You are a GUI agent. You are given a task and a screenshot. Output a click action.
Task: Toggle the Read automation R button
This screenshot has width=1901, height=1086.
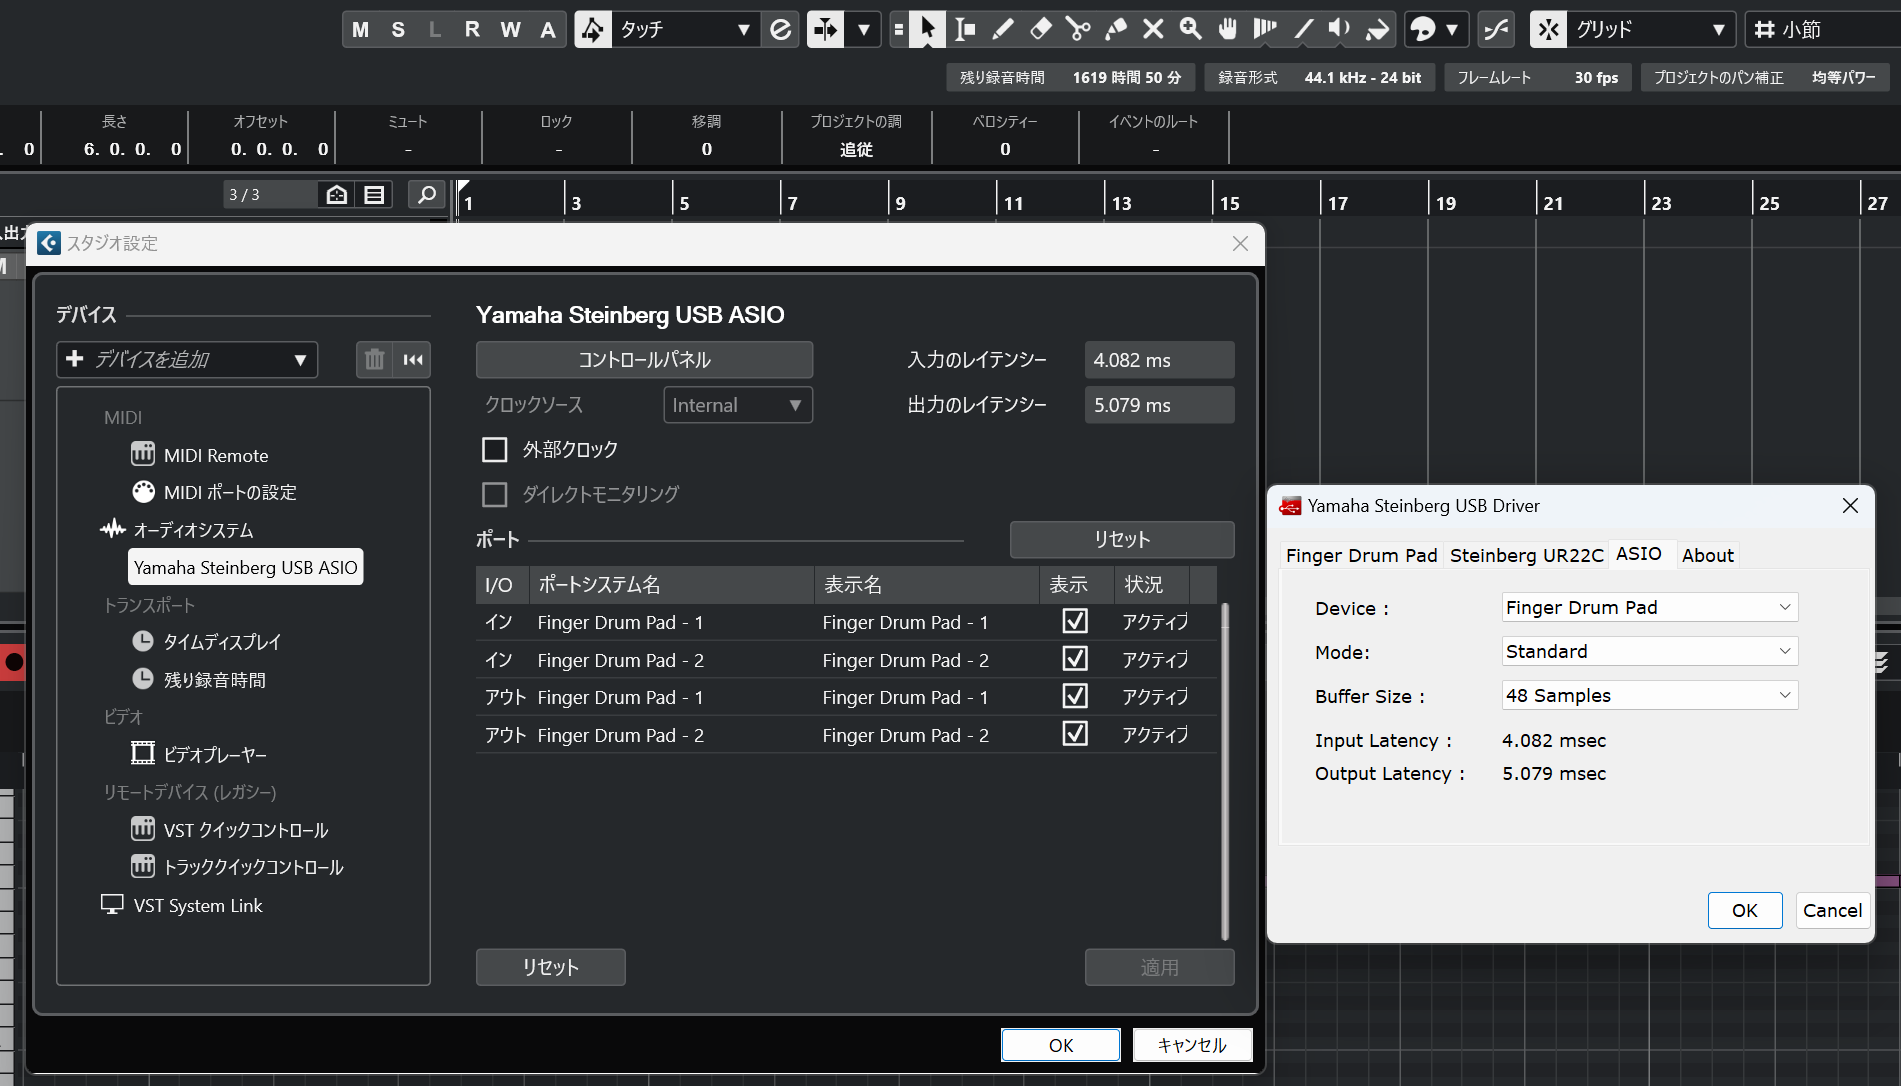472,29
